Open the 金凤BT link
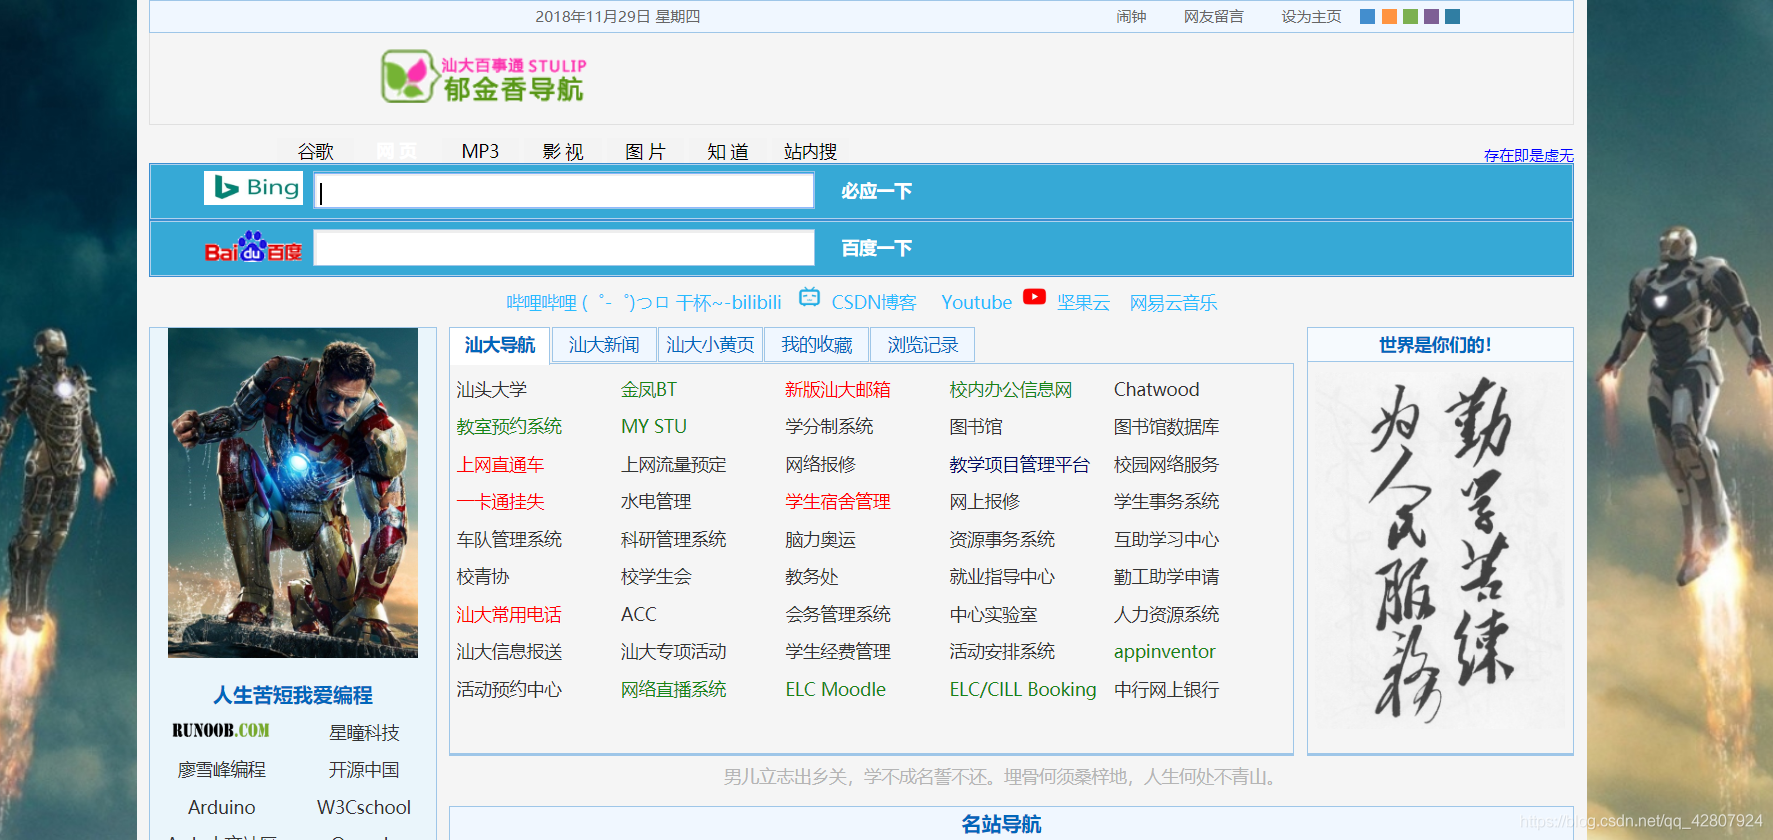 pyautogui.click(x=649, y=389)
